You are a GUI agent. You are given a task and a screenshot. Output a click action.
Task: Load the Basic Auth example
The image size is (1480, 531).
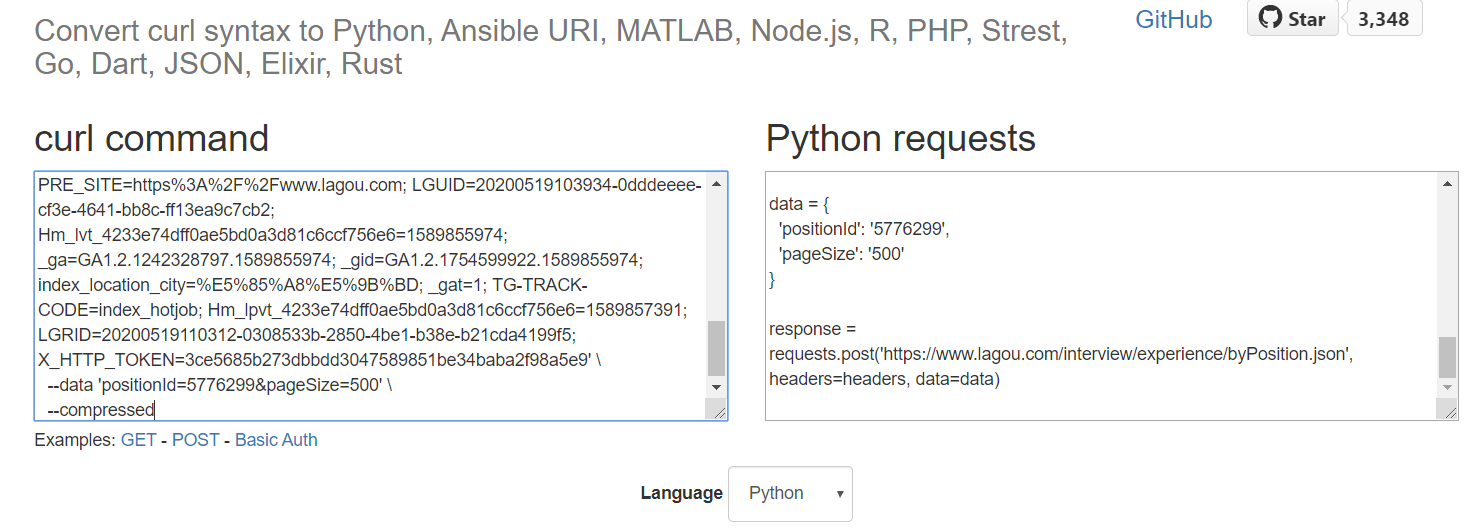click(x=276, y=440)
